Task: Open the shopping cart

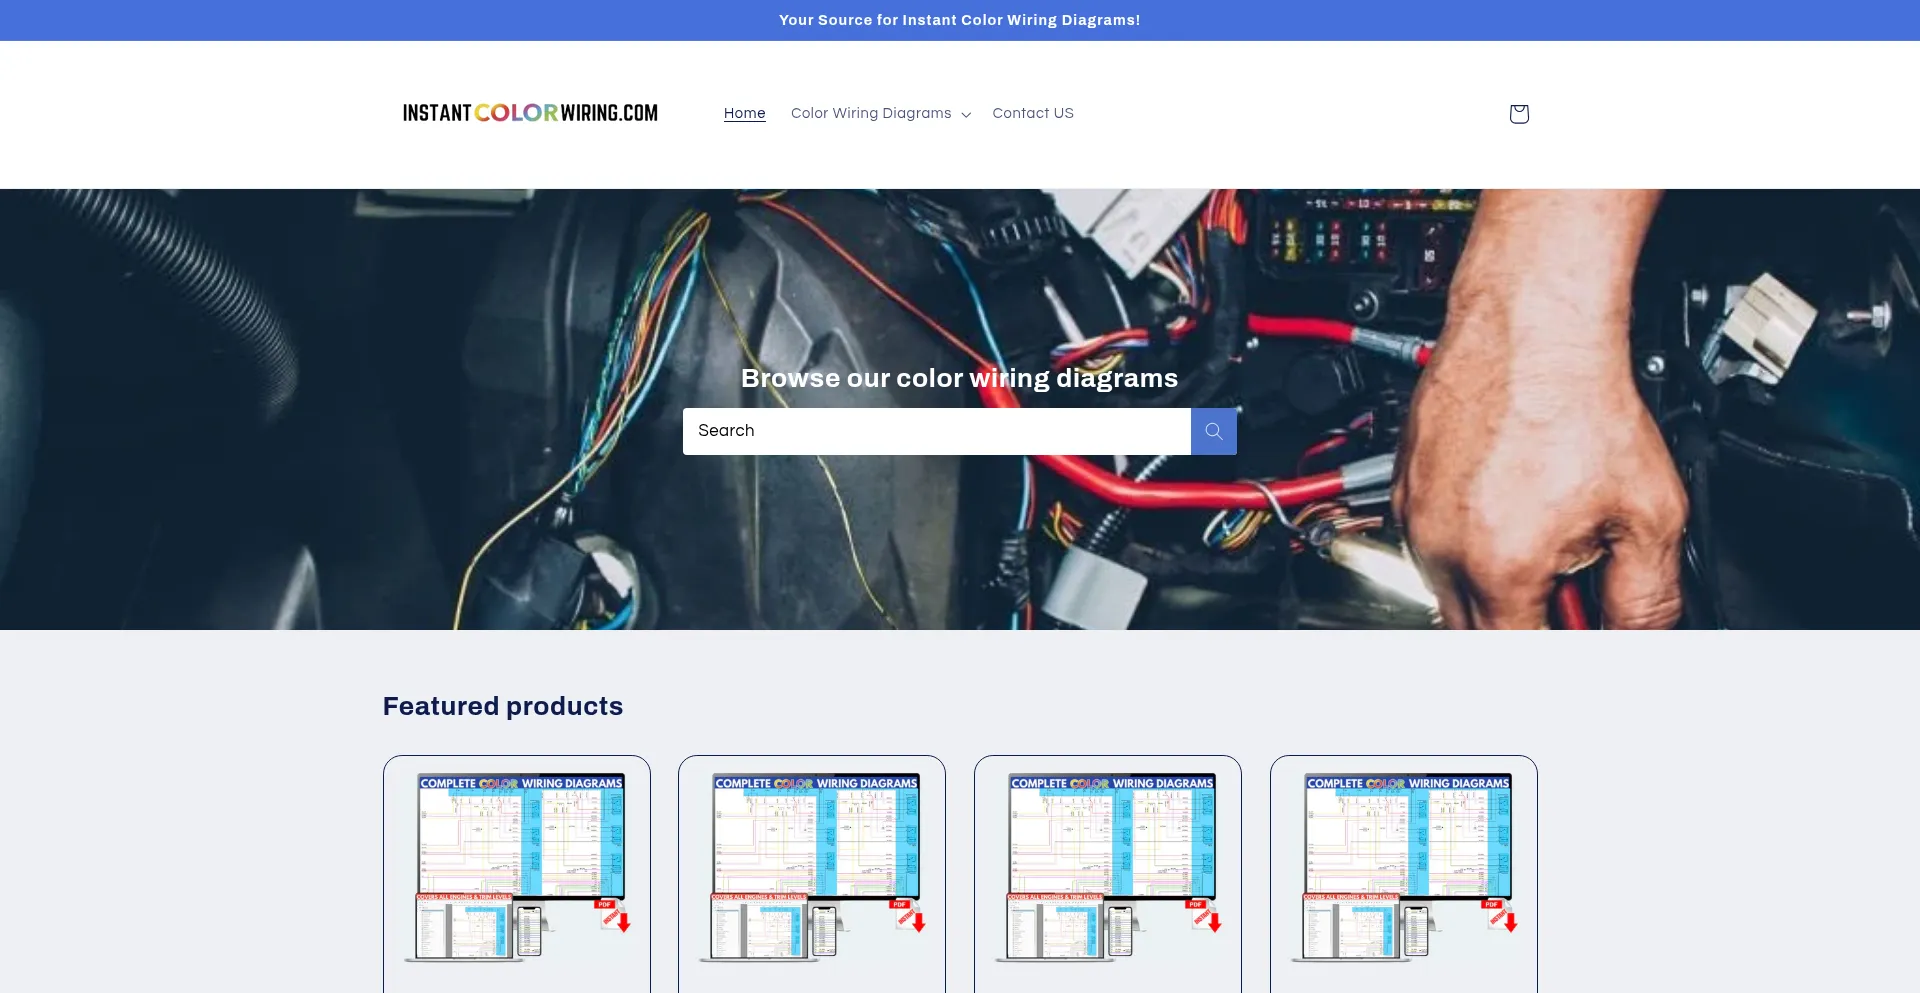Action: click(x=1518, y=114)
